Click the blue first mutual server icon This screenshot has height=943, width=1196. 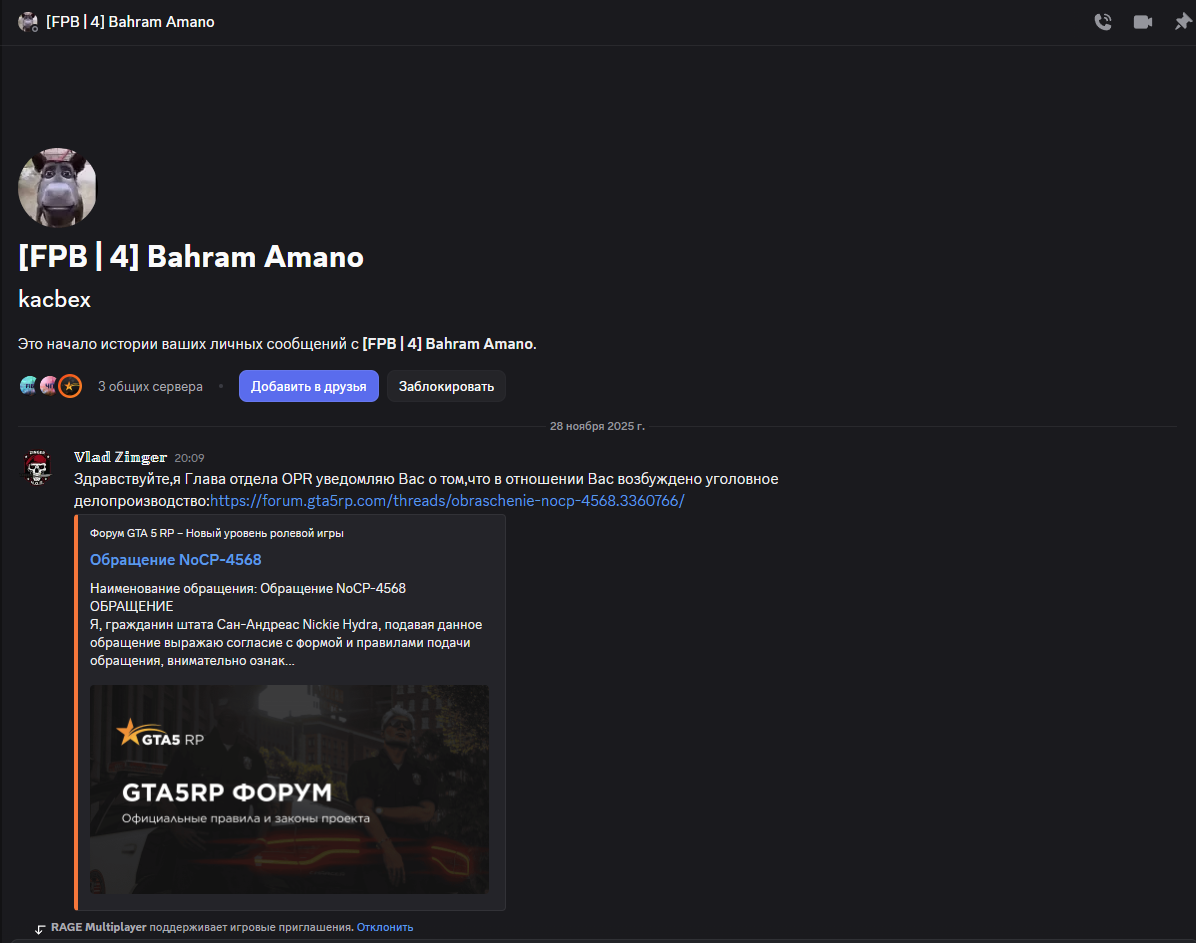coord(28,384)
